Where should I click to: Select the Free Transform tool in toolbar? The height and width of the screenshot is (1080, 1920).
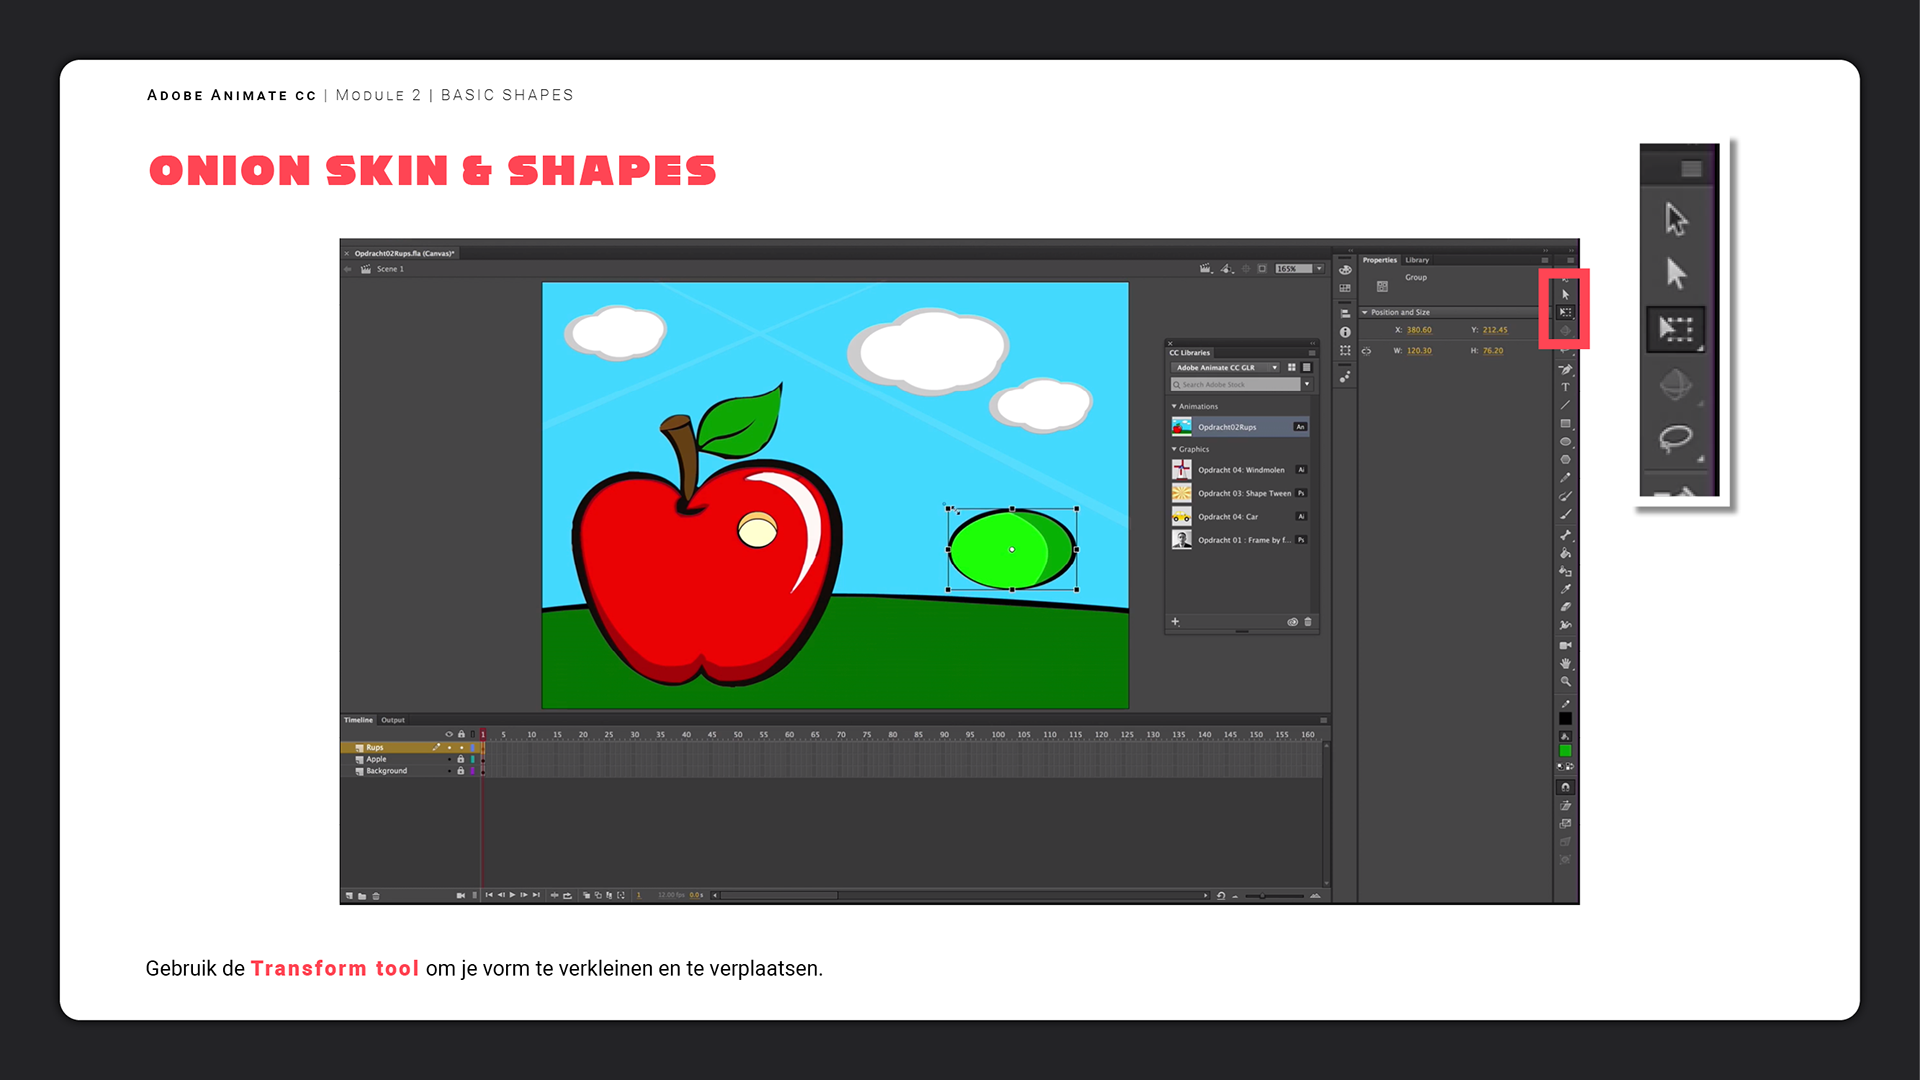click(1565, 312)
